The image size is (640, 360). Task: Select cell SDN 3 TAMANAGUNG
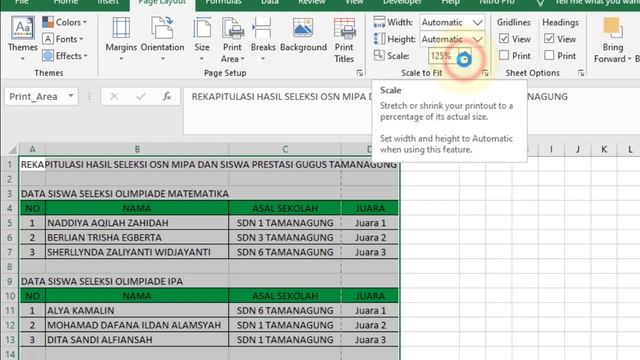[x=285, y=238]
